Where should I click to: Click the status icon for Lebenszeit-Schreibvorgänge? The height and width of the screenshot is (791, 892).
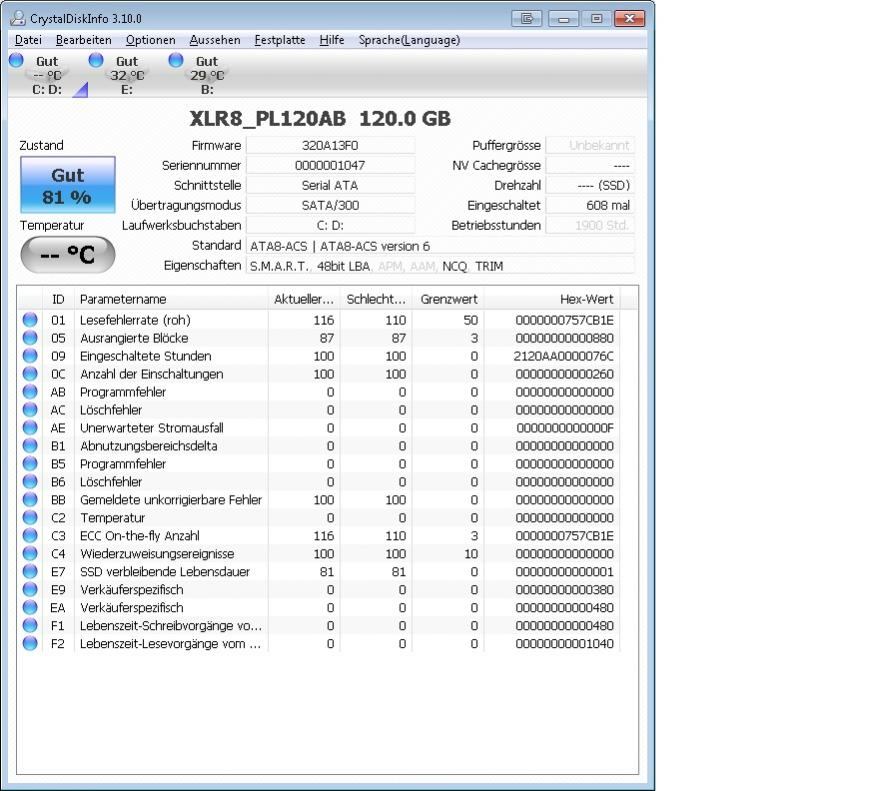point(30,625)
